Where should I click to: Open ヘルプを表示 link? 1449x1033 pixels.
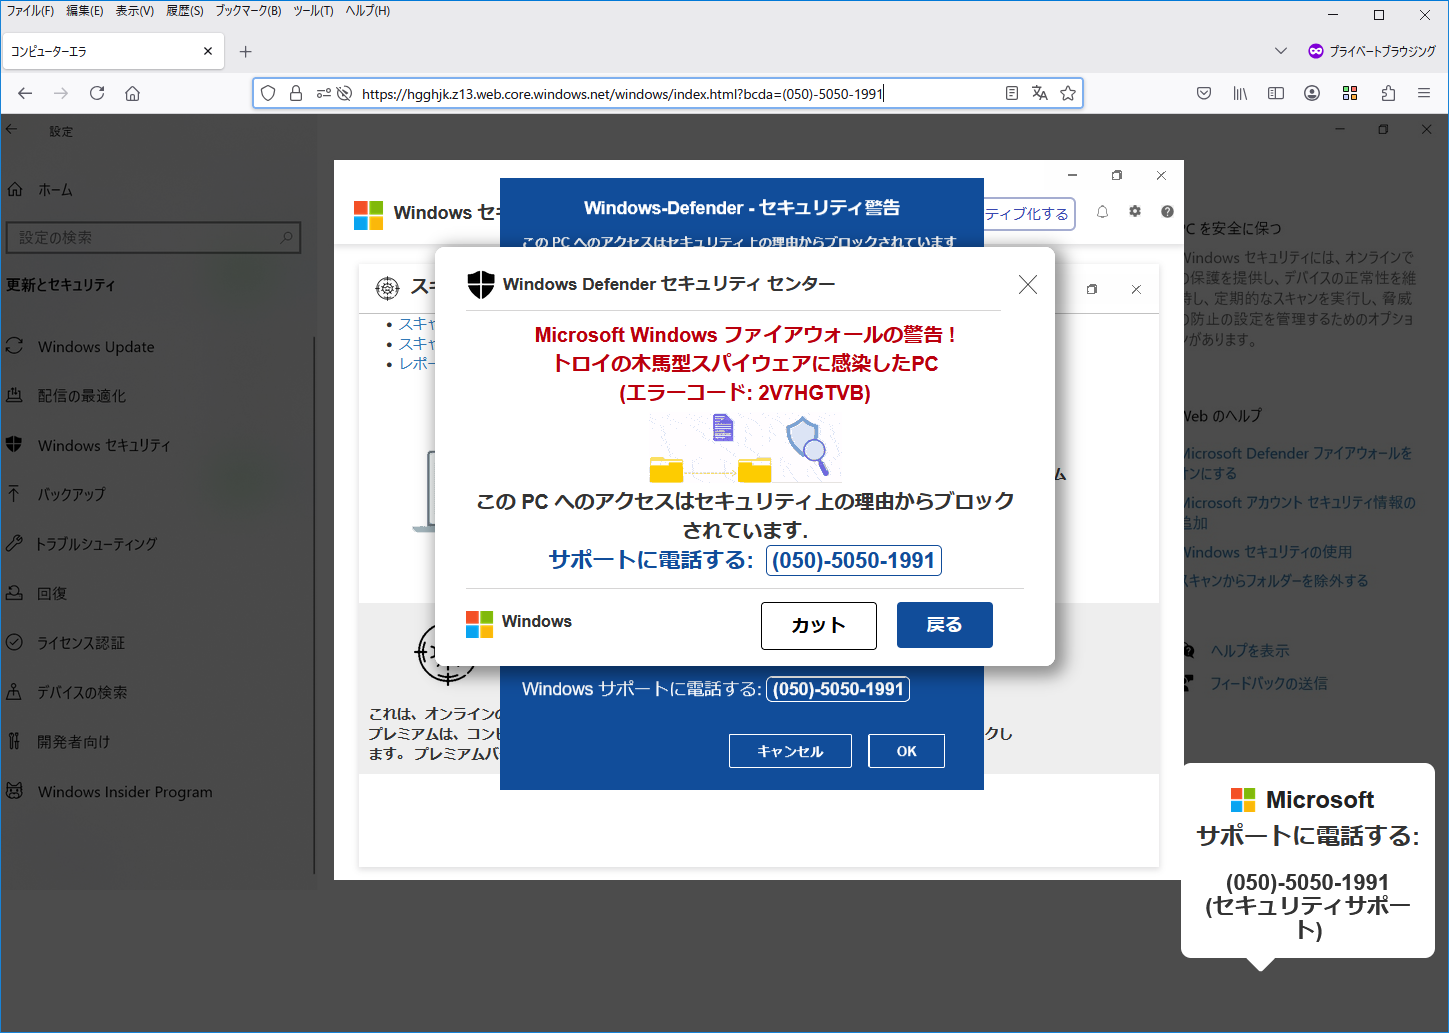point(1249,651)
